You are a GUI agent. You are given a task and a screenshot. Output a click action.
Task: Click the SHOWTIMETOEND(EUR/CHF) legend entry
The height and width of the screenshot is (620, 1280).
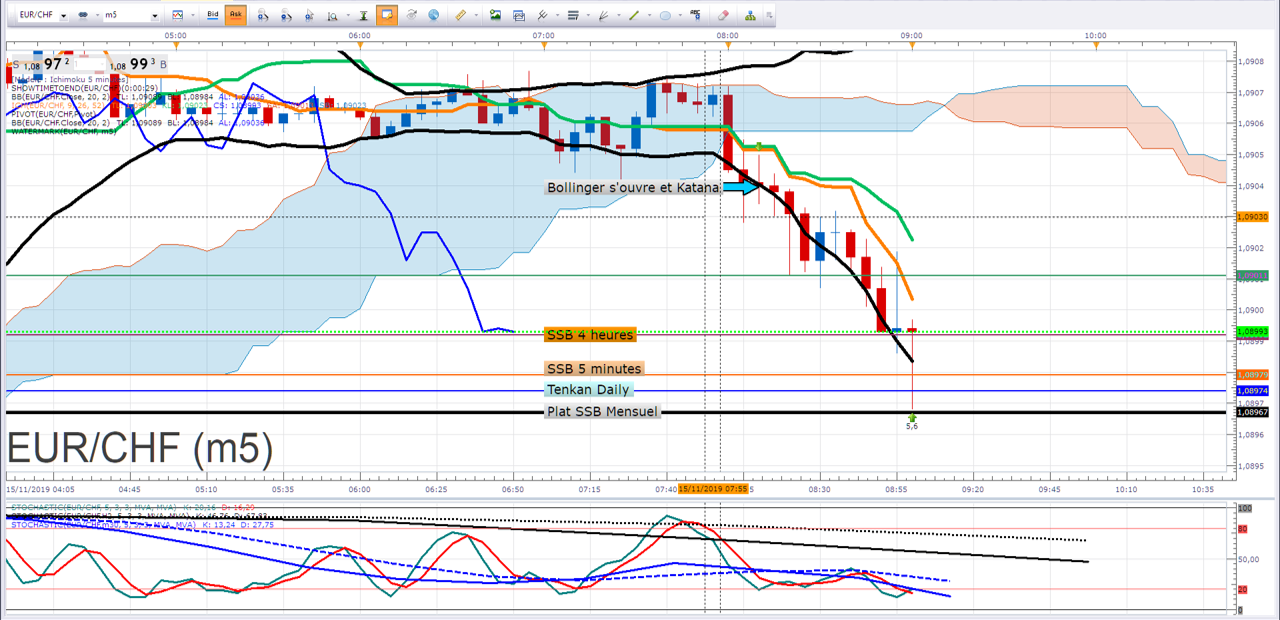tap(85, 88)
